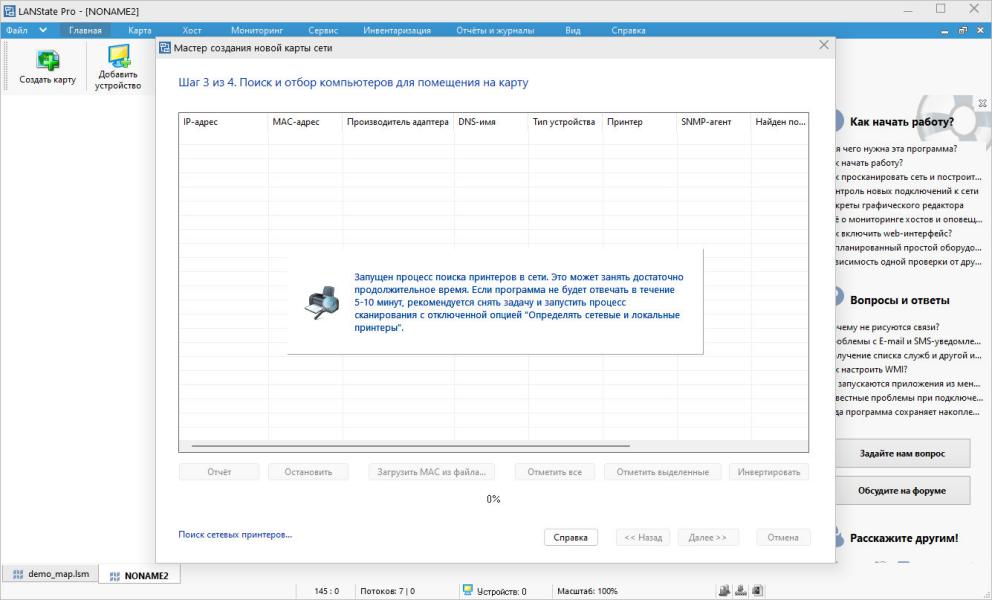Image resolution: width=992 pixels, height=600 pixels.
Task: Click the Отметить выделенные button
Action: (x=662, y=472)
